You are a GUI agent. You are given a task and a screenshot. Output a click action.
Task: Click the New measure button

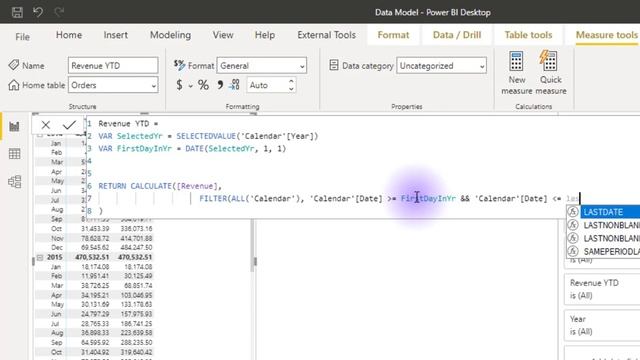pyautogui.click(x=516, y=73)
